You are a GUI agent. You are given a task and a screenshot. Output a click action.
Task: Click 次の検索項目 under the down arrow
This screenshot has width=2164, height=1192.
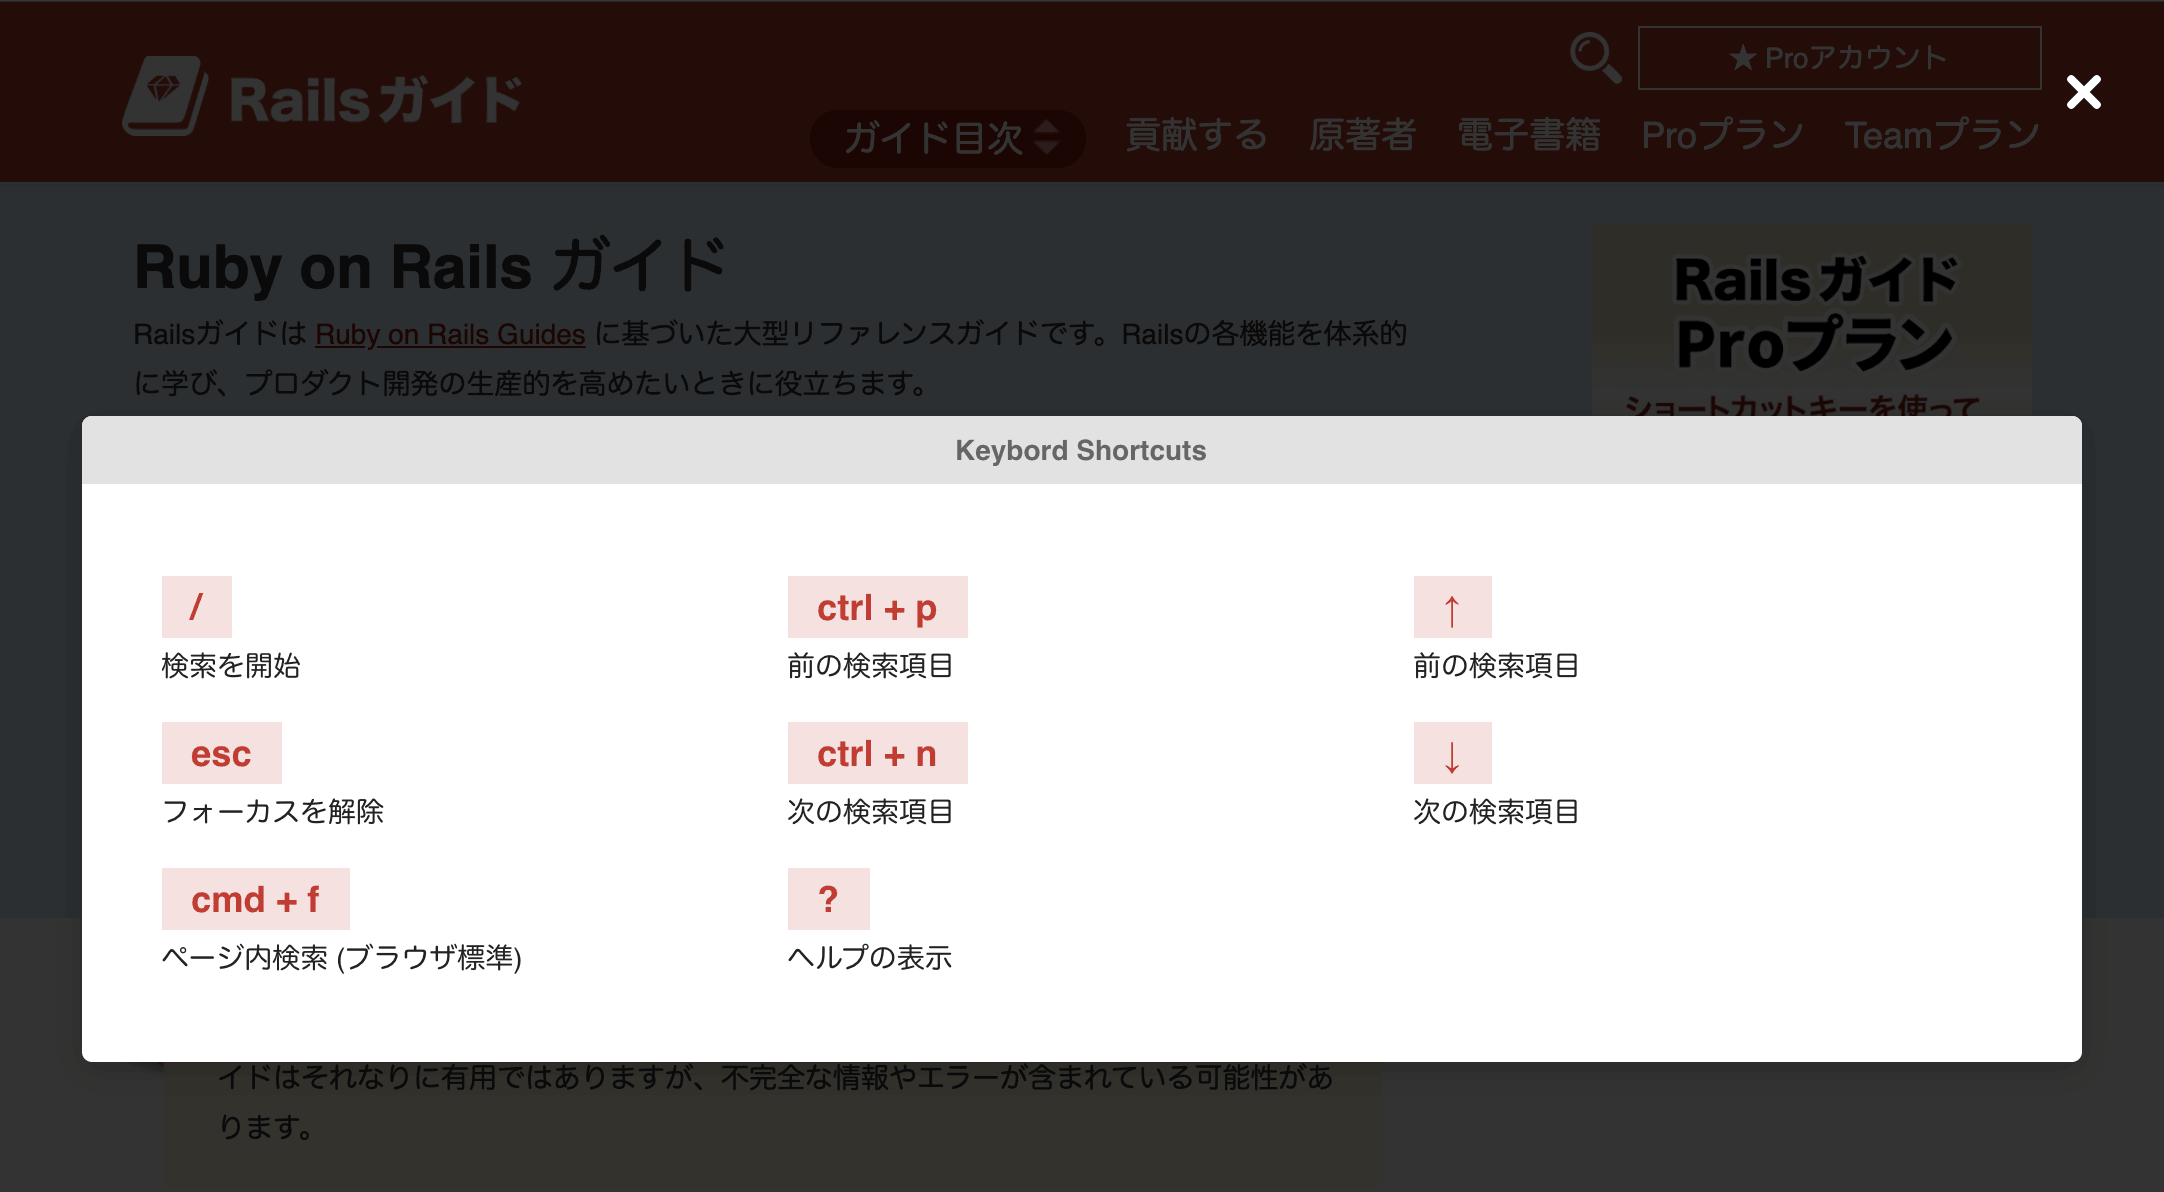pos(1496,812)
